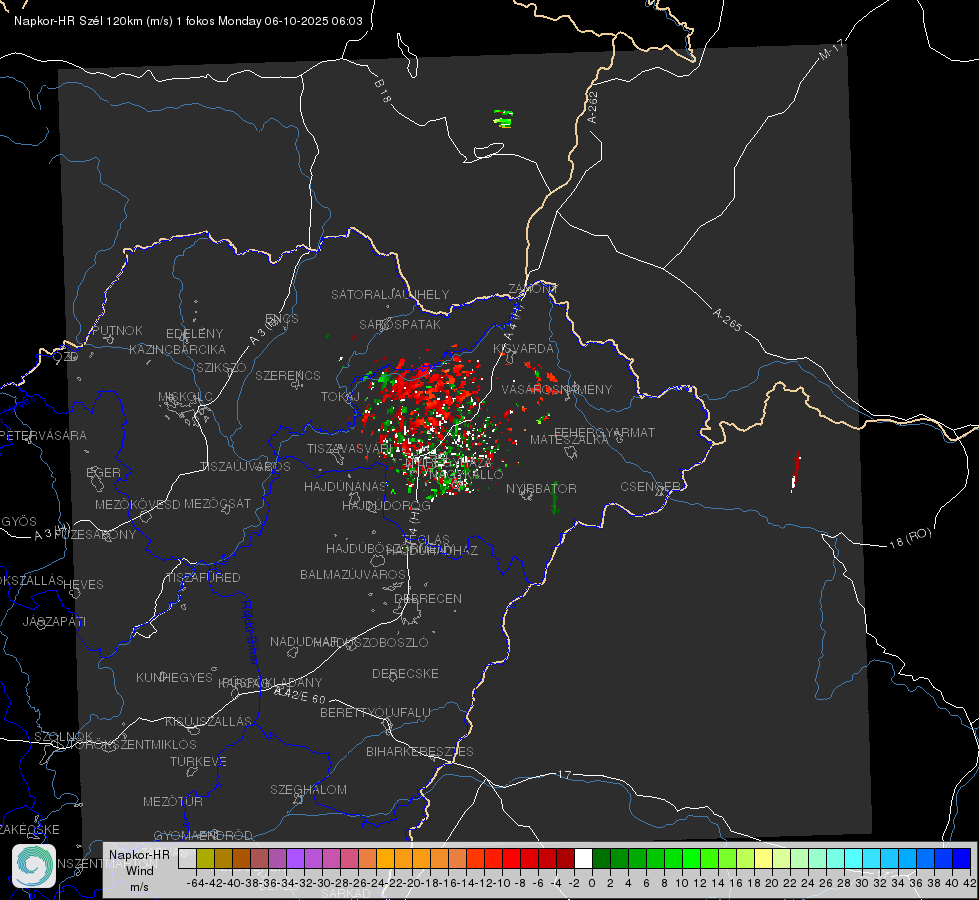Click the BIHARKERESZTES city label

[420, 751]
